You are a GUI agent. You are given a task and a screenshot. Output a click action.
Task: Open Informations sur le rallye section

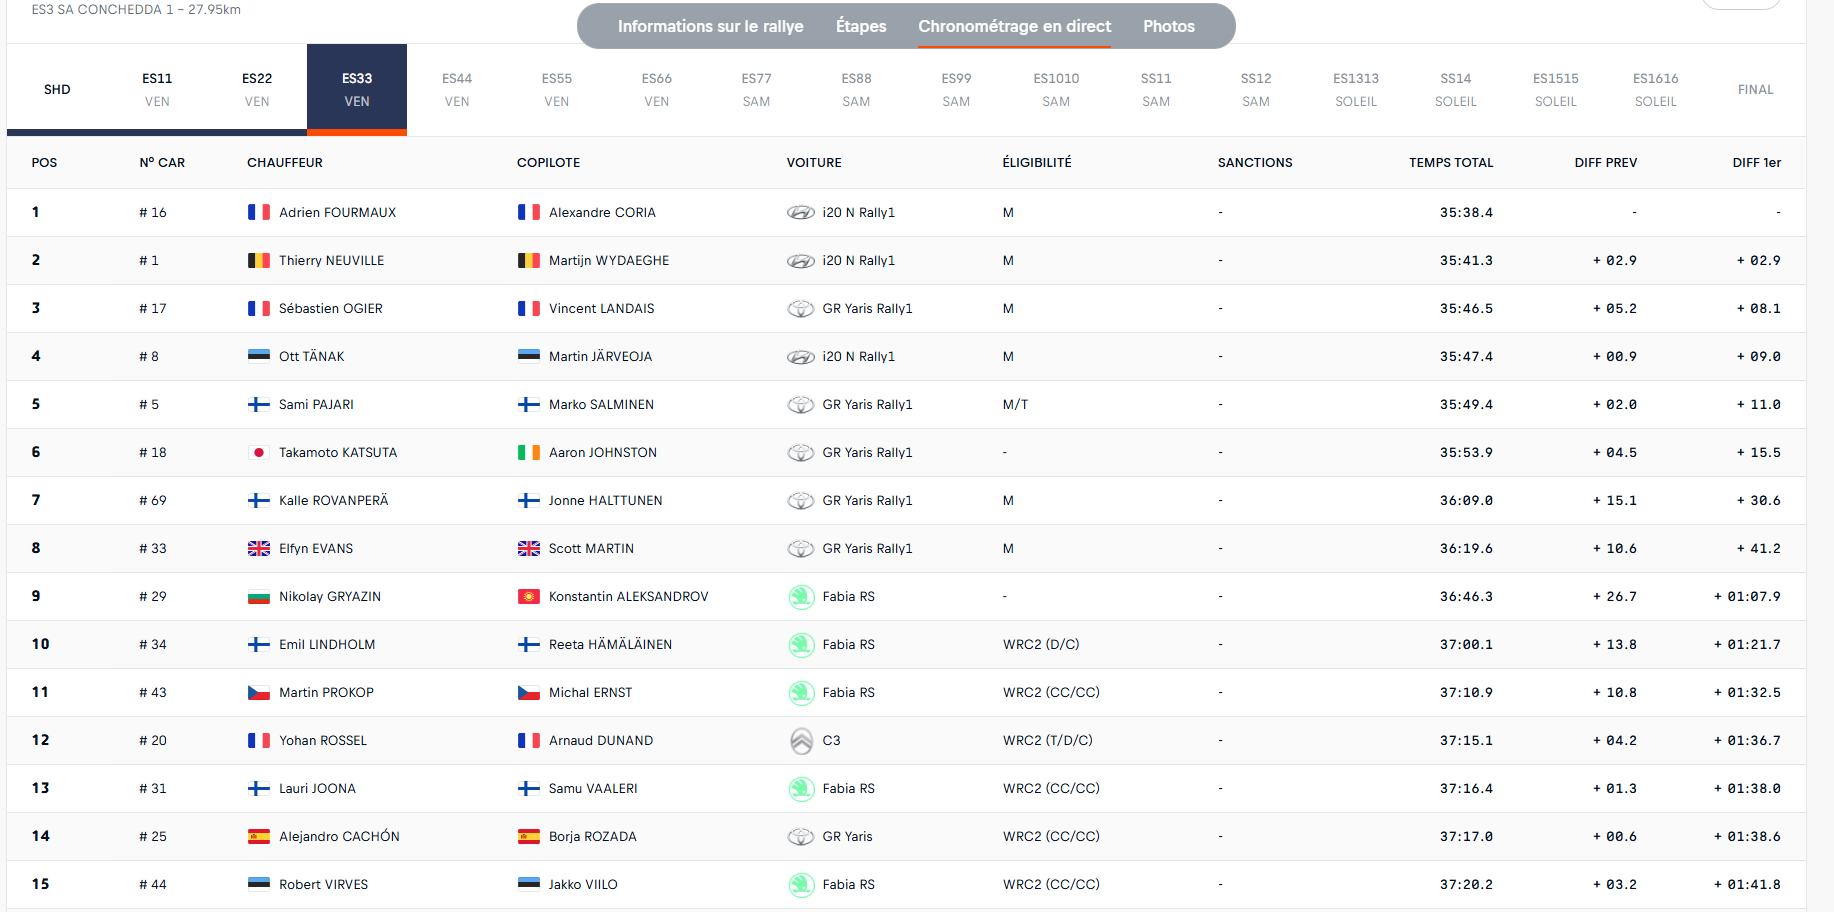pos(710,26)
